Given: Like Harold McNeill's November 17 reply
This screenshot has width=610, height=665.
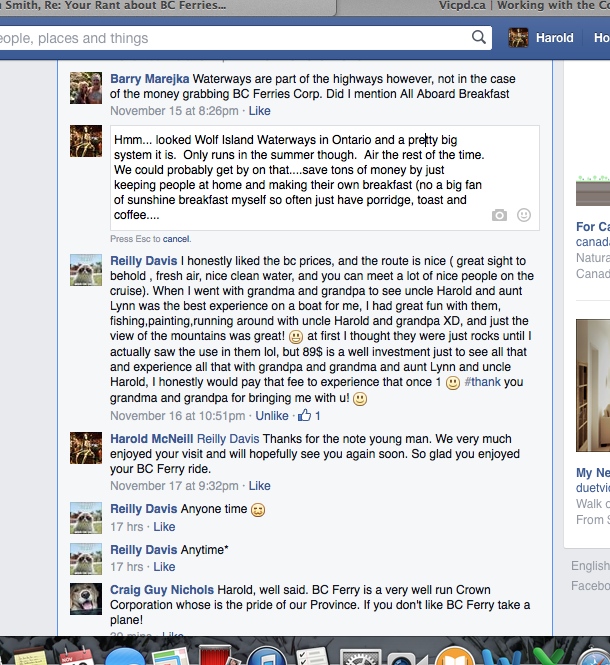Looking at the screenshot, I should pyautogui.click(x=259, y=486).
